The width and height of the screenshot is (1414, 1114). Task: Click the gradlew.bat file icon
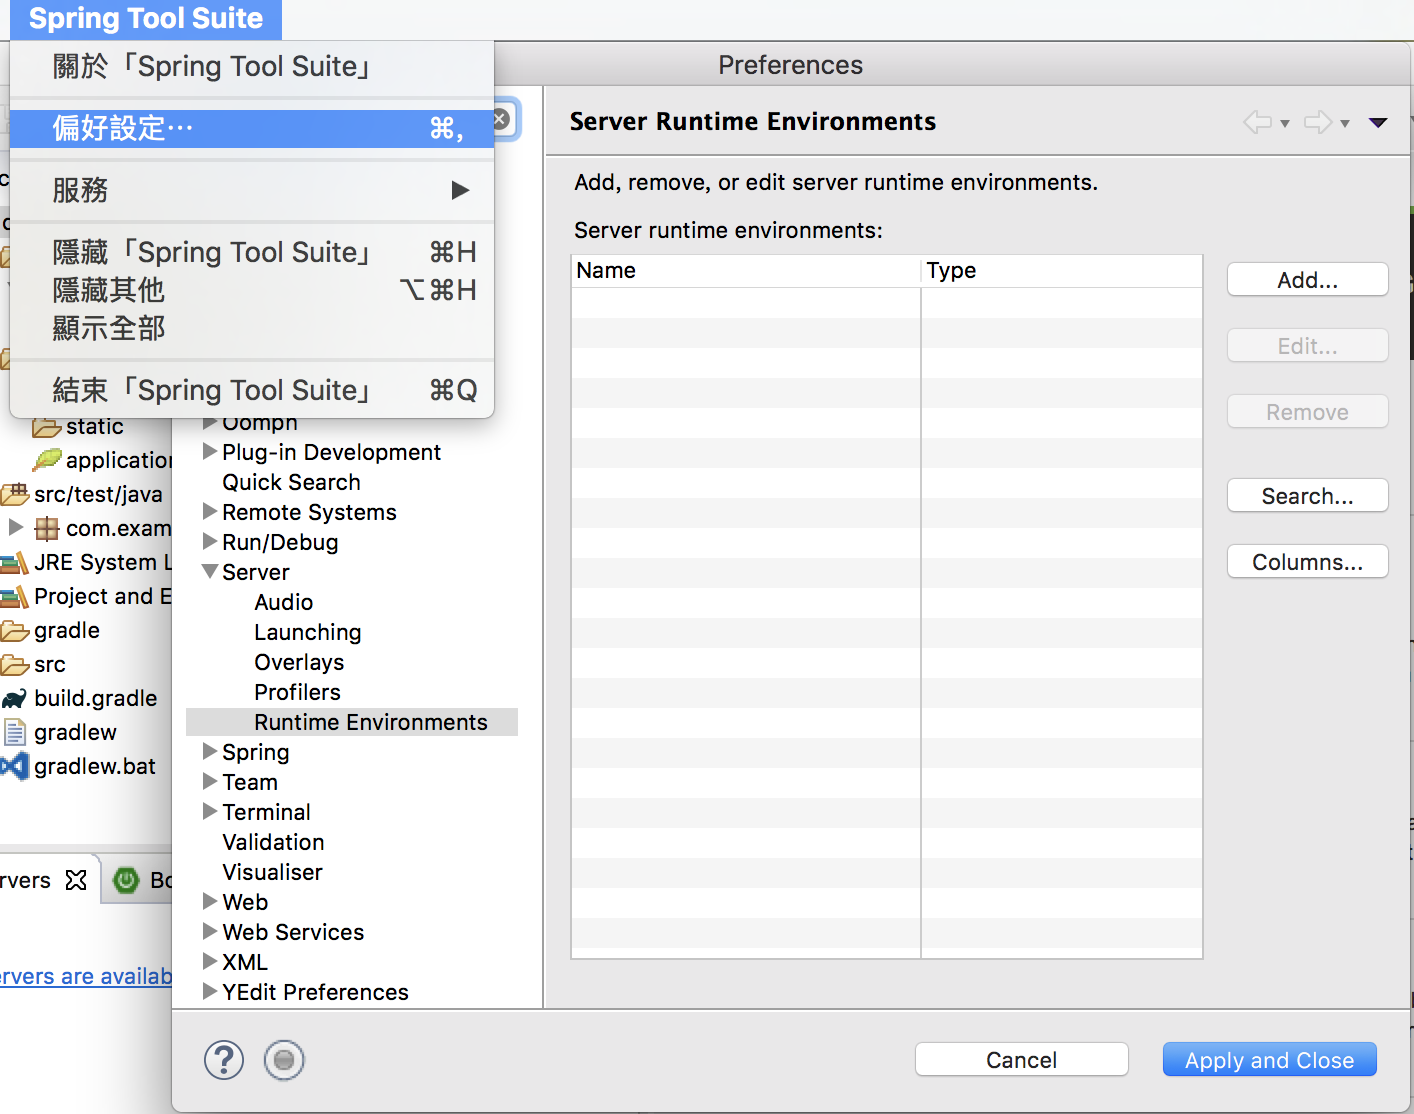[x=14, y=767]
